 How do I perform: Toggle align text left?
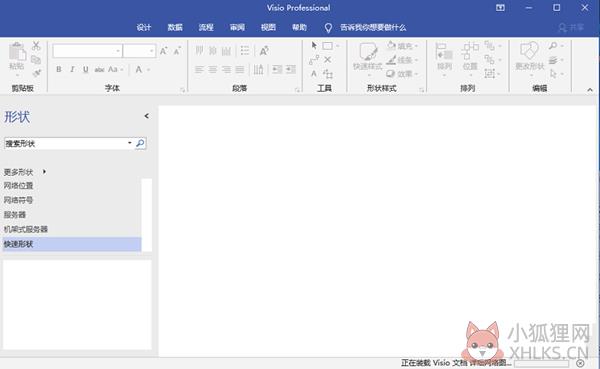199,69
